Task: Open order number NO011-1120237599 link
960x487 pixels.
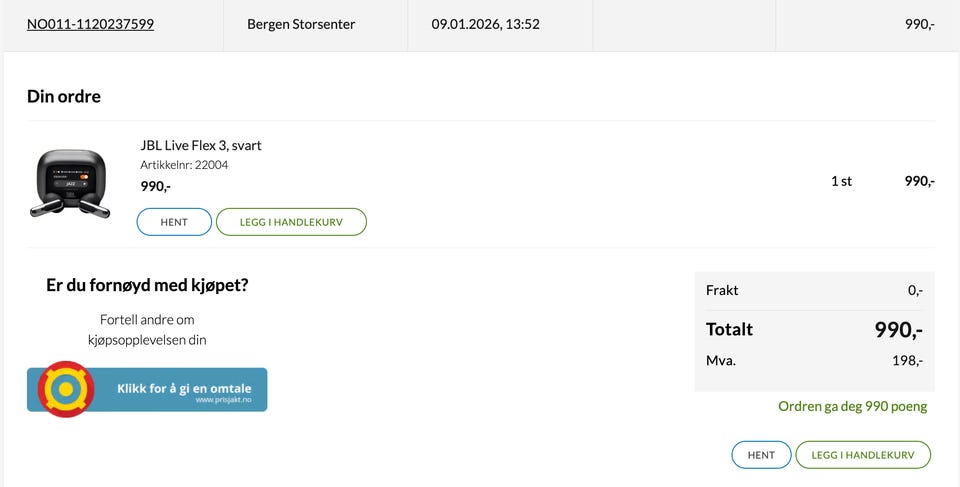Action: 90,24
